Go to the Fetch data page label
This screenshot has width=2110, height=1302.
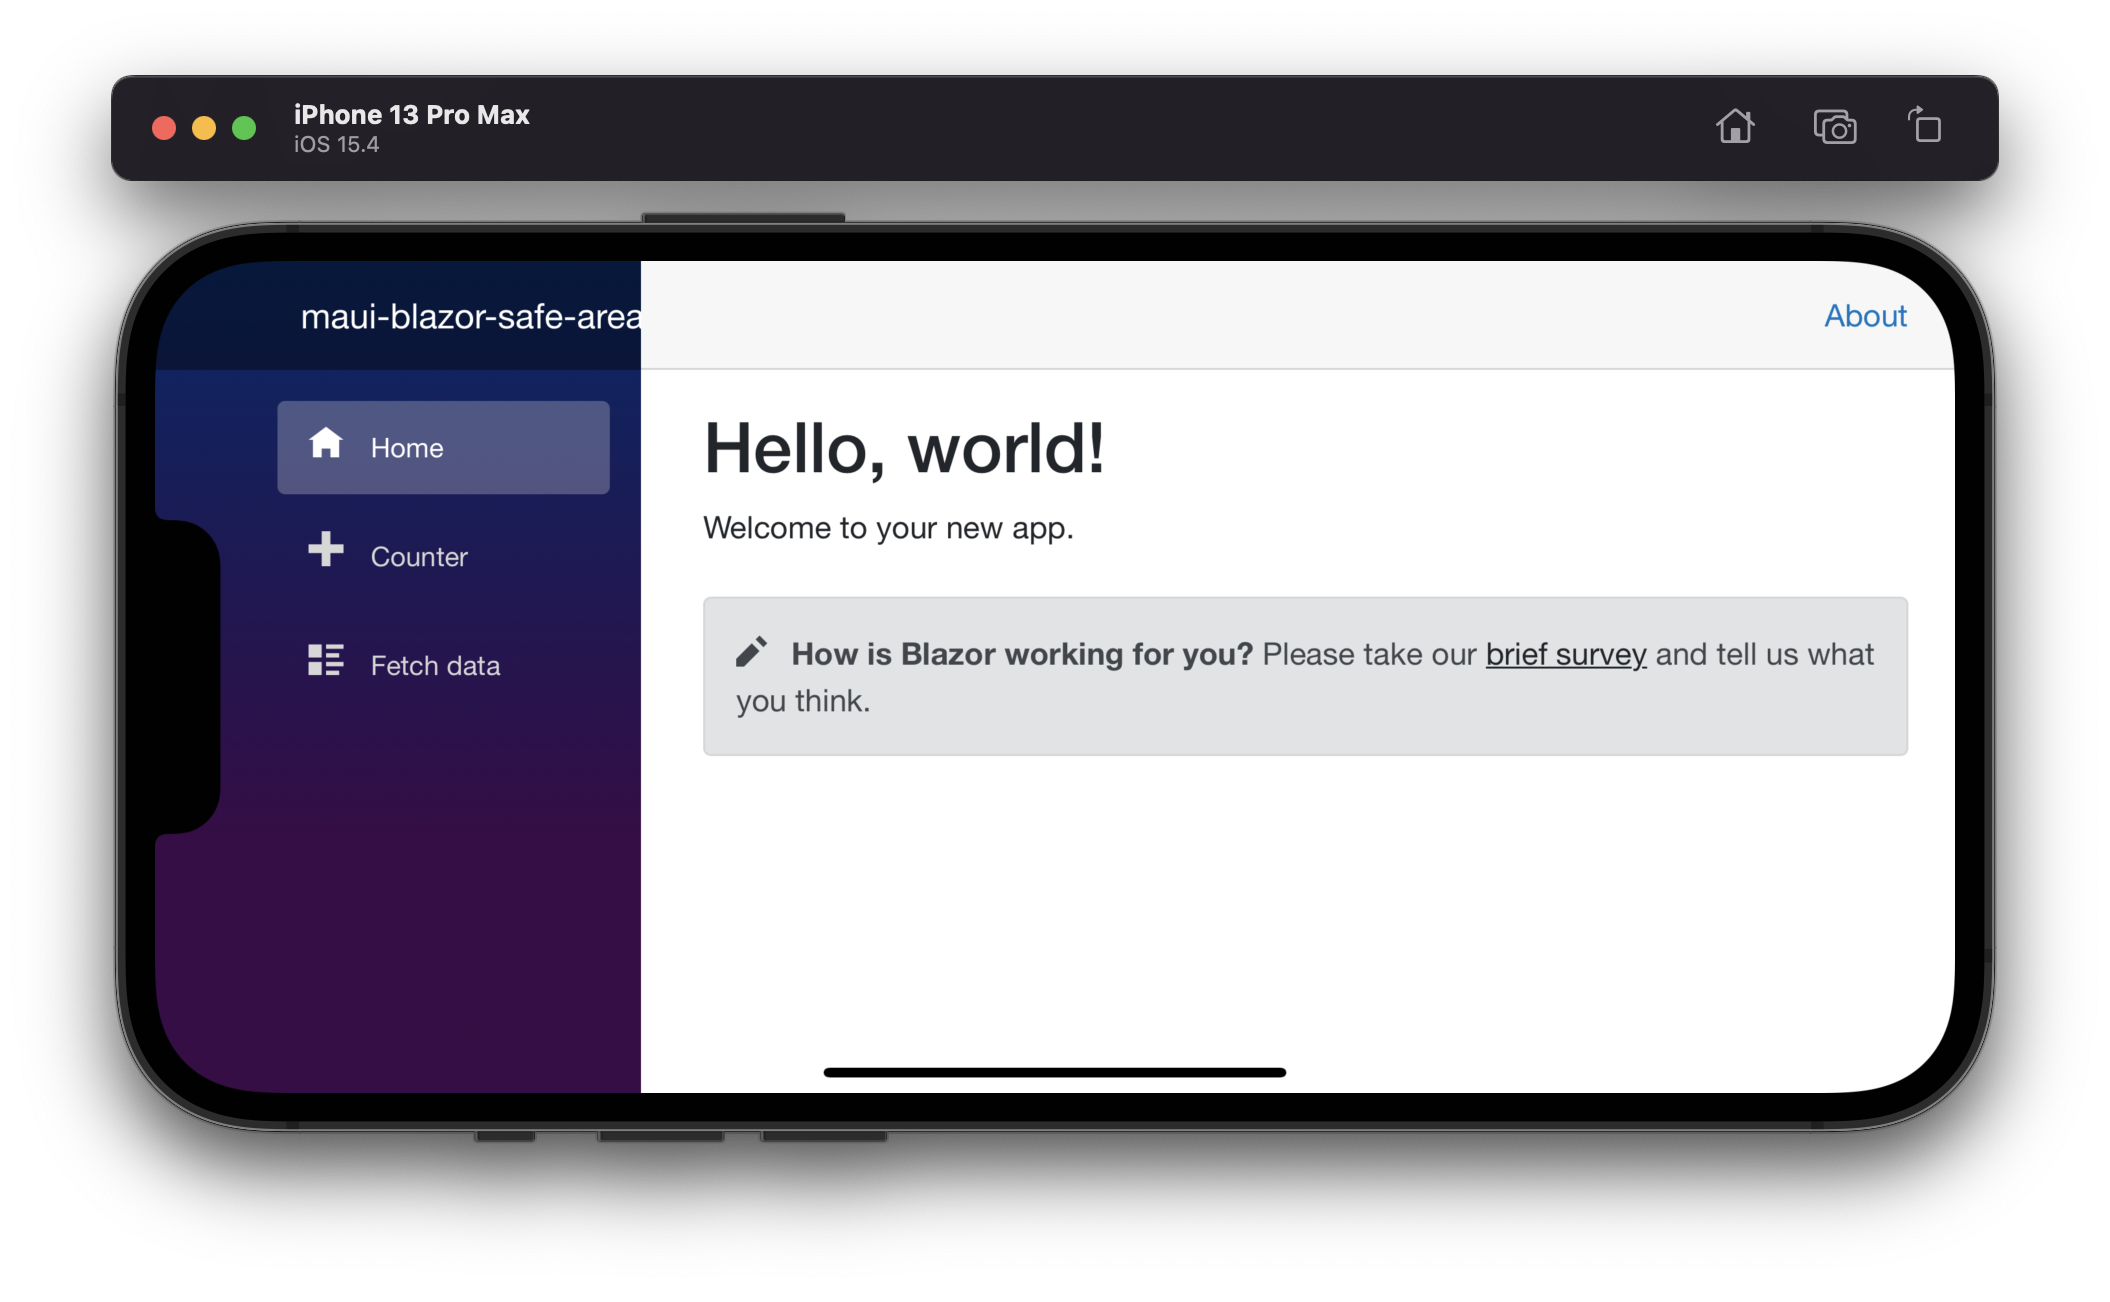pyautogui.click(x=435, y=666)
